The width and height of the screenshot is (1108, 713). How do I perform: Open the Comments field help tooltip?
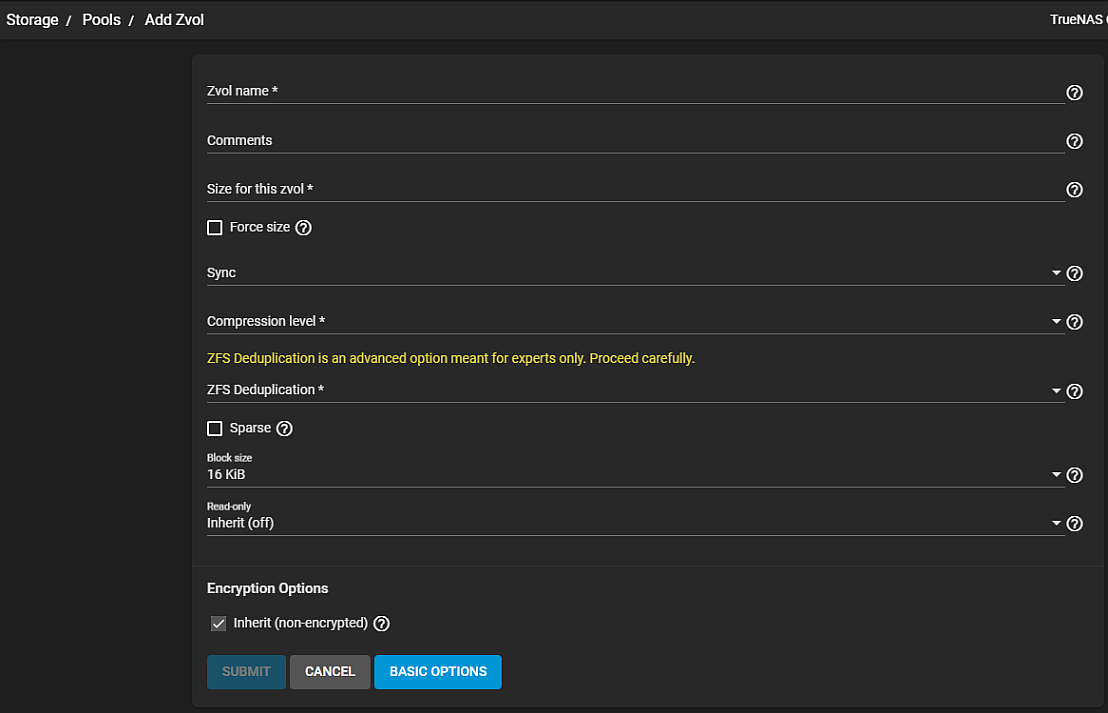[x=1075, y=141]
